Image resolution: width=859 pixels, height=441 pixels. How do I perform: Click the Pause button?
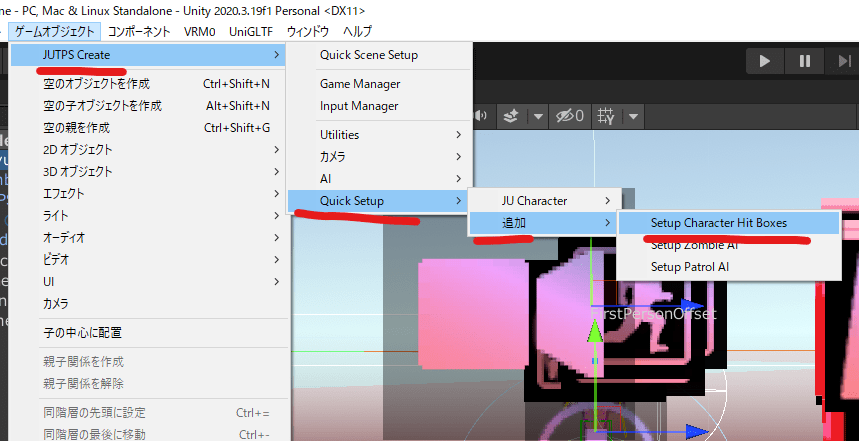804,61
